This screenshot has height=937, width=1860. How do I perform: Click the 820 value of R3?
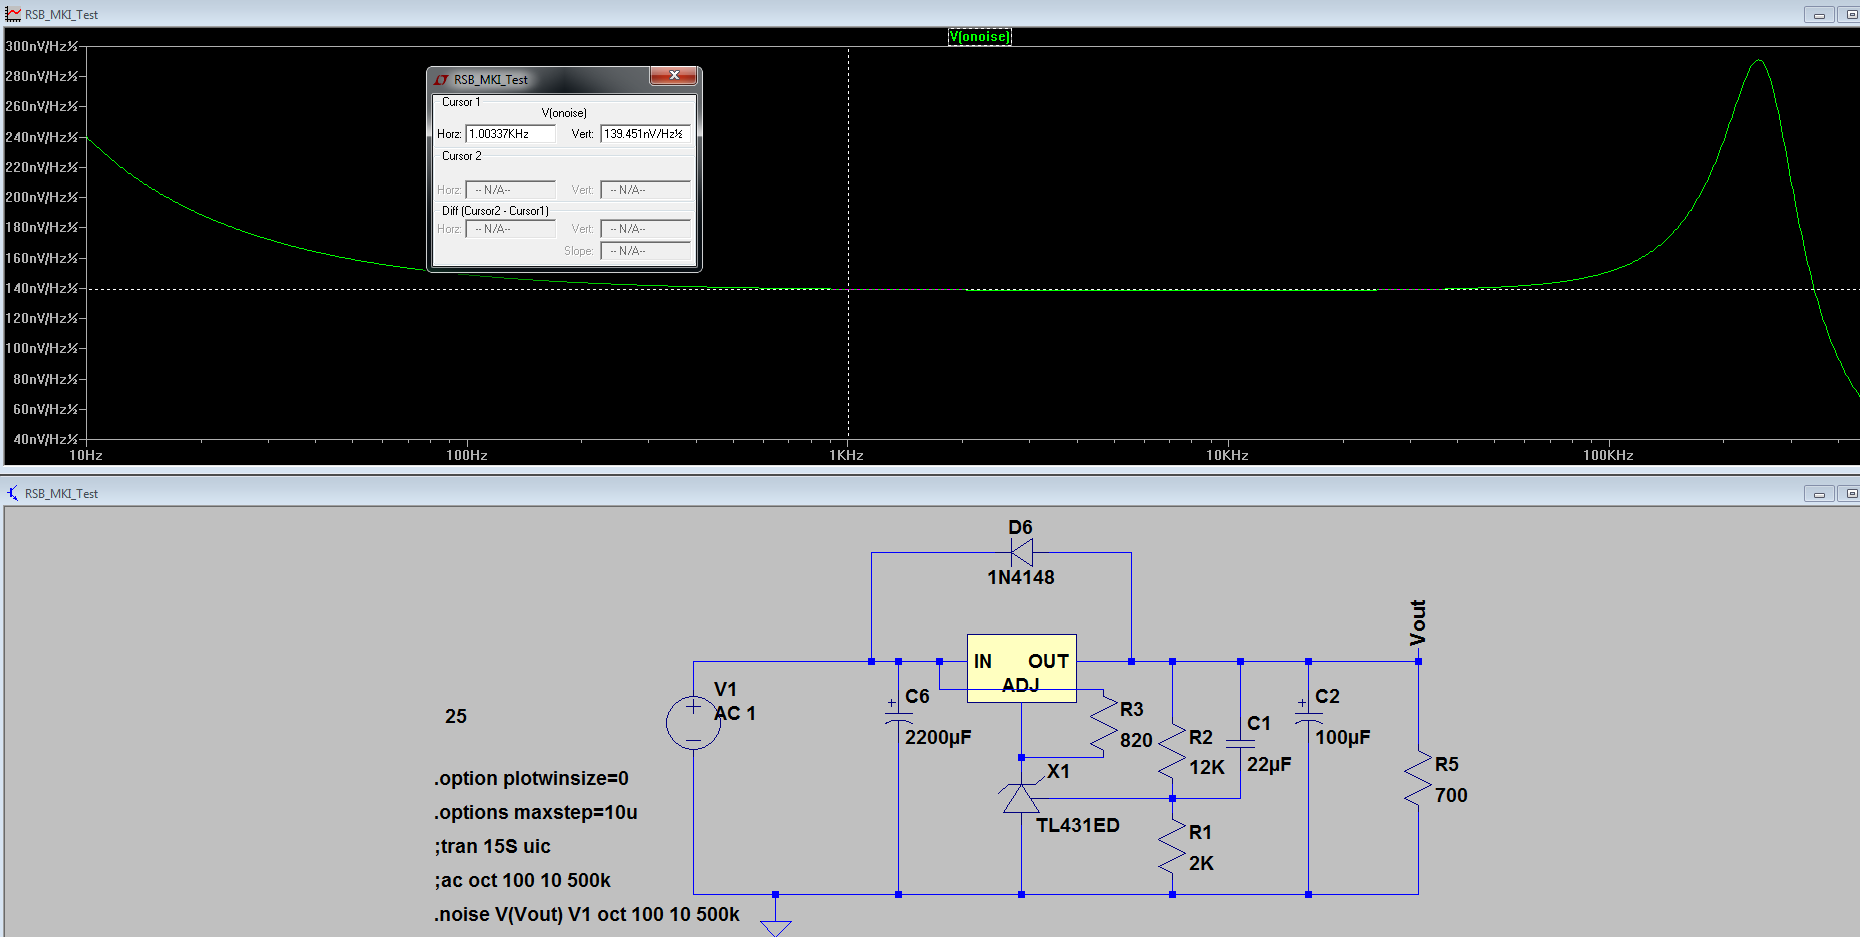click(x=1136, y=740)
